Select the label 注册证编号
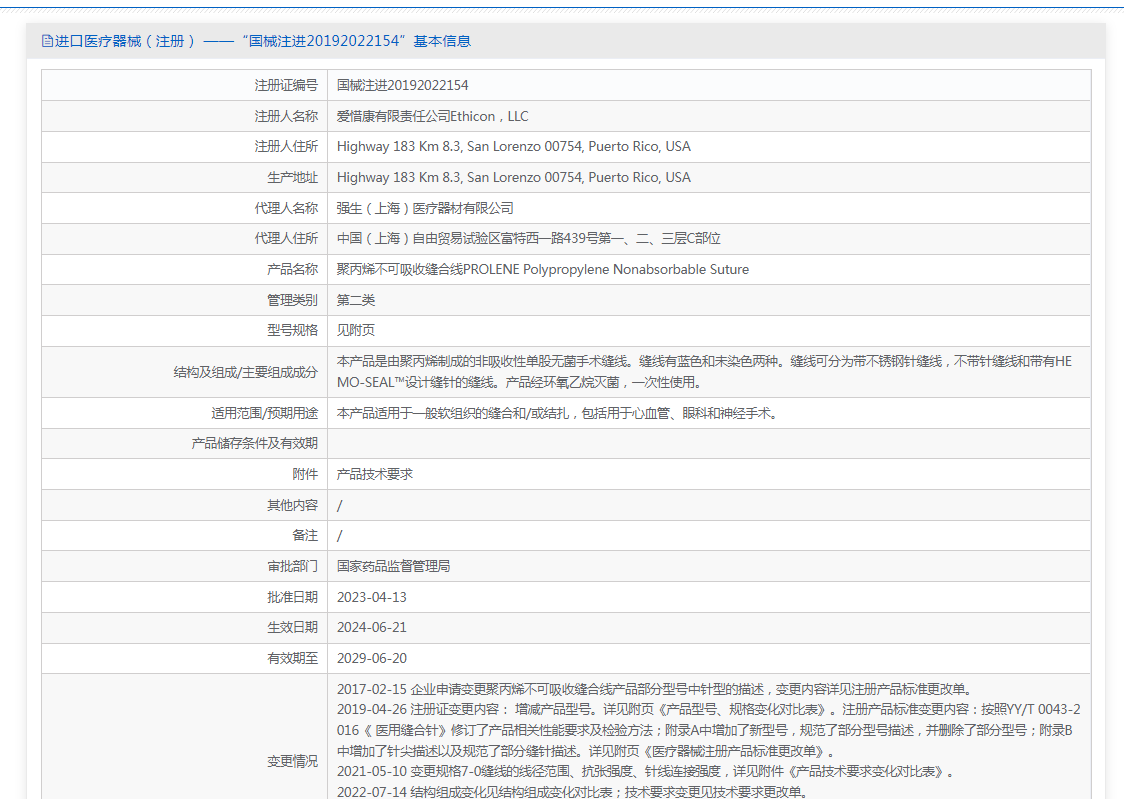This screenshot has height=799, width=1124. pyautogui.click(x=286, y=85)
